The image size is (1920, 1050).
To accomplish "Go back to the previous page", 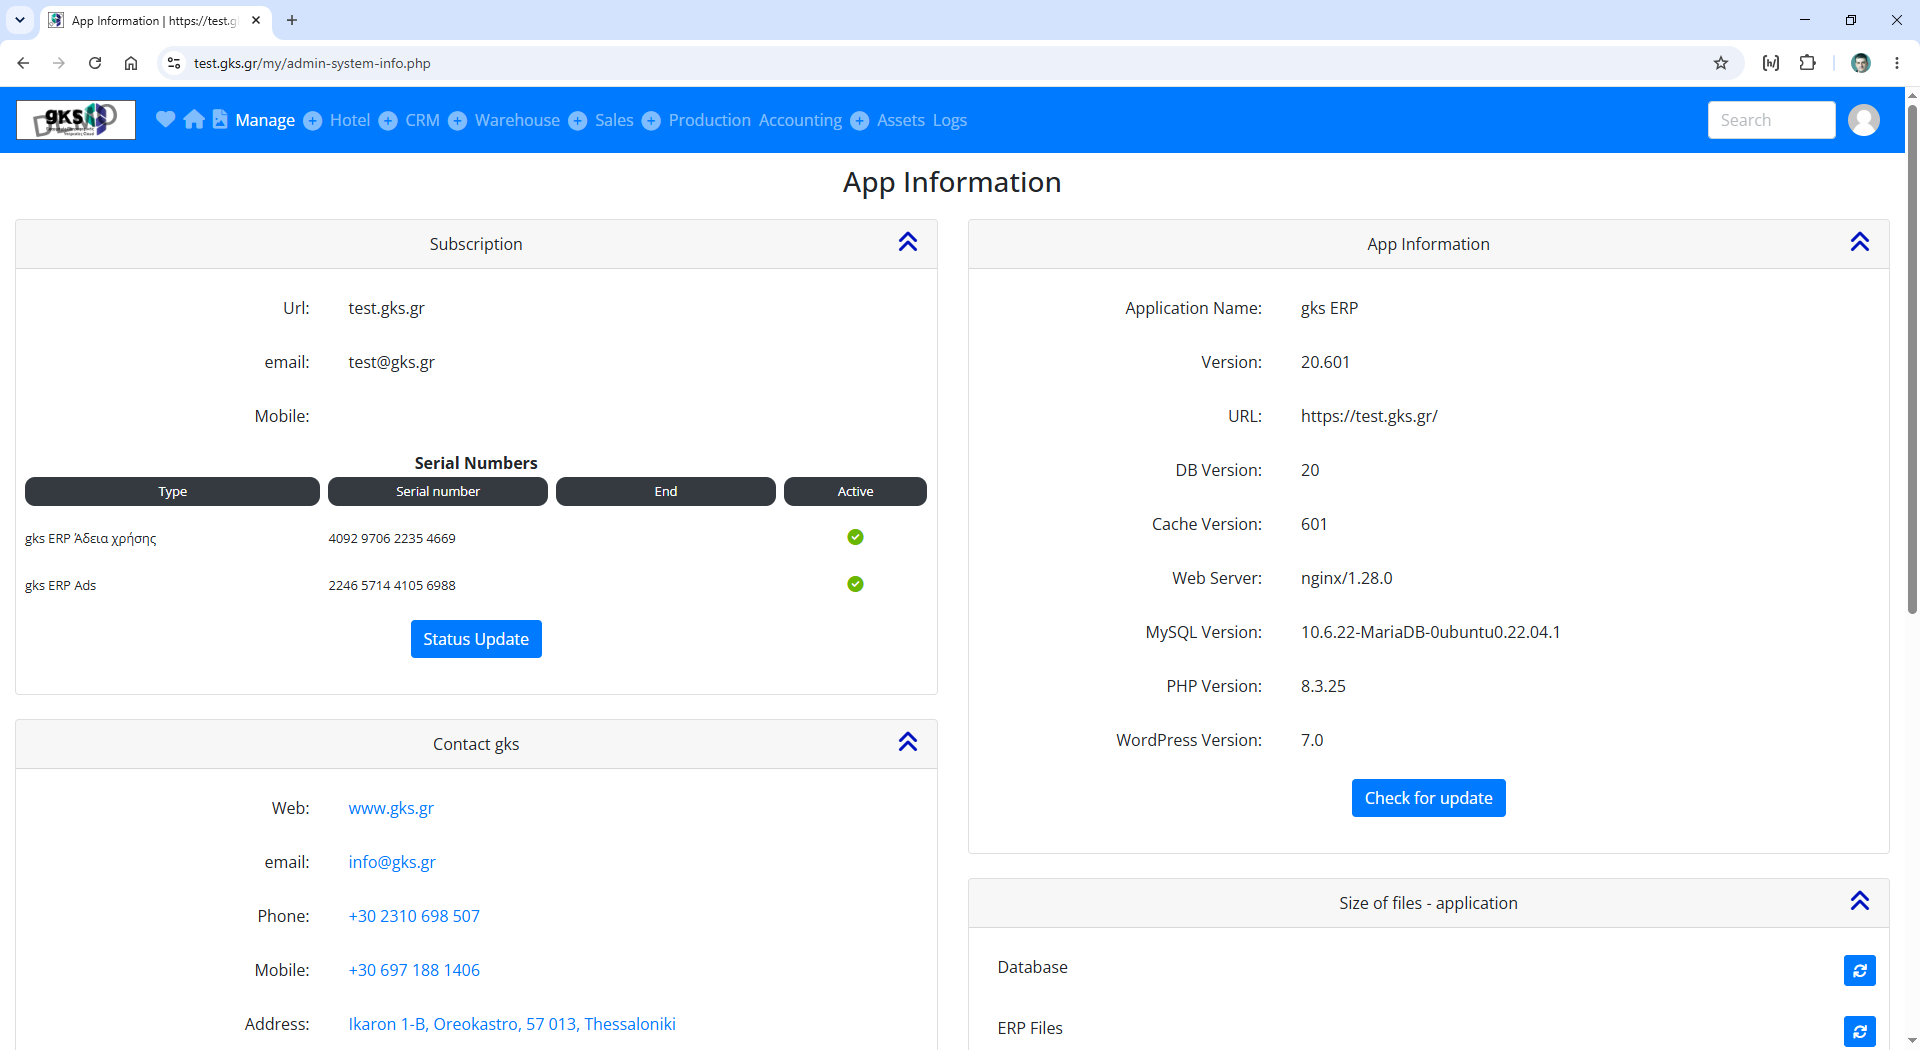I will click(x=23, y=63).
